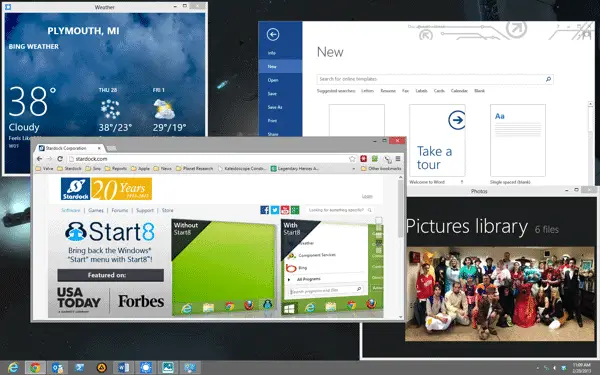Bookmark the page with the star icon
Screen dimensions: 600x375
pyautogui.click(x=352, y=159)
